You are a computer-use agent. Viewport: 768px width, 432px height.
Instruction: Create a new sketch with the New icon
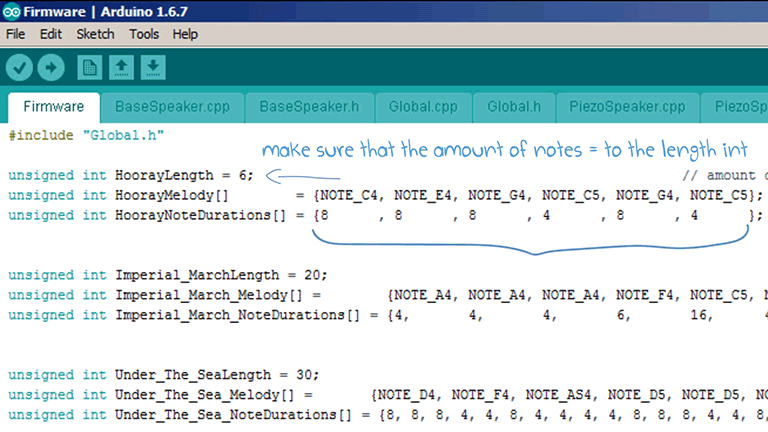tap(90, 68)
